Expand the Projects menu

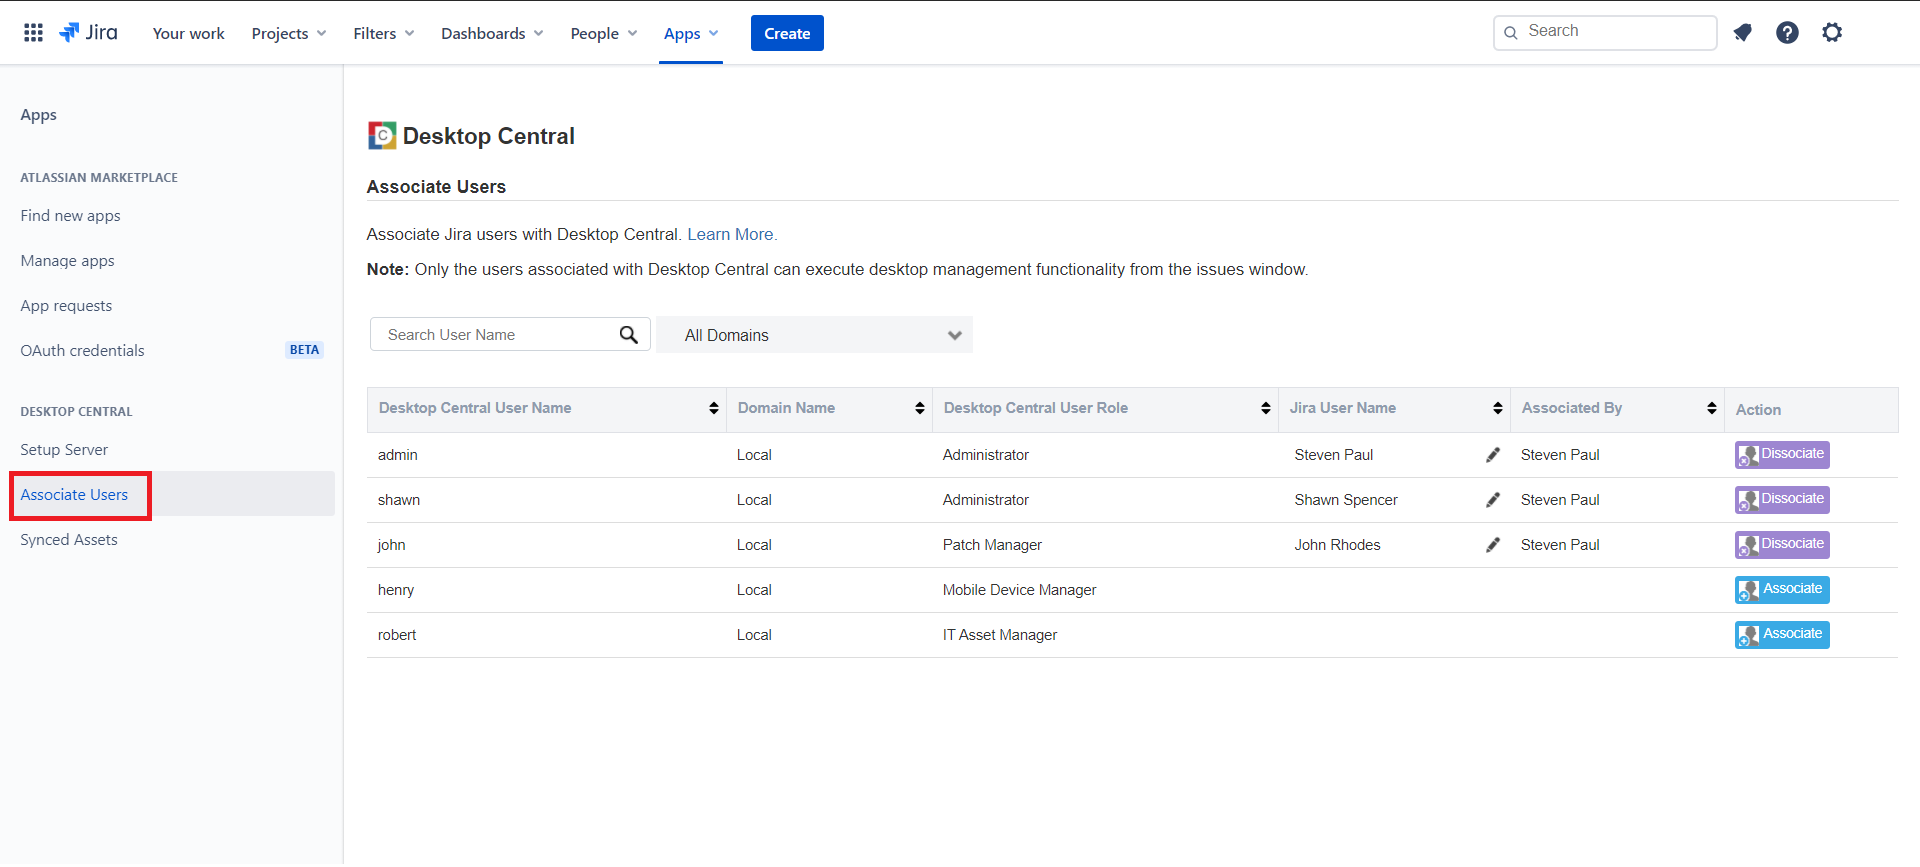tap(289, 34)
